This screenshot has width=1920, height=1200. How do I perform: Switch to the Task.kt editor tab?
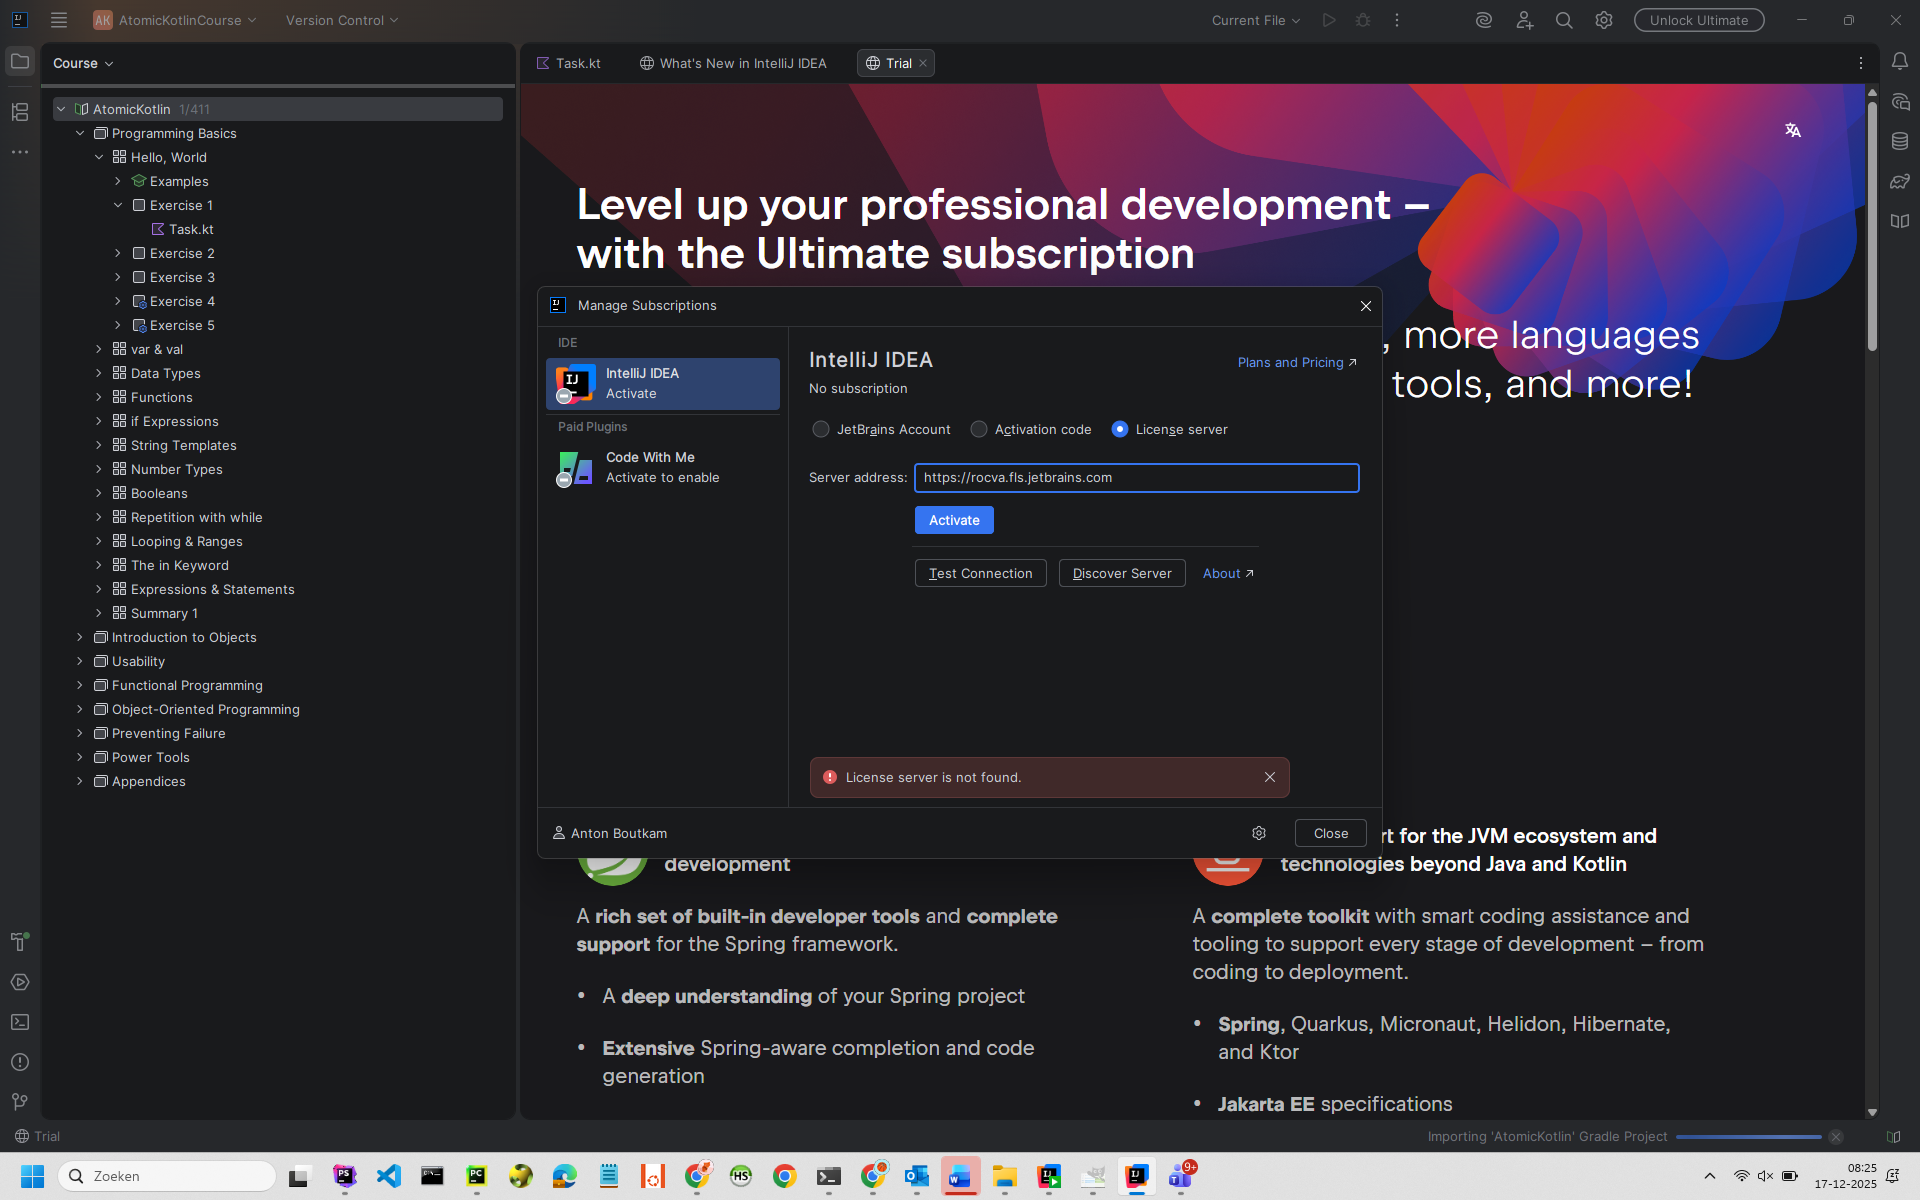click(x=569, y=63)
